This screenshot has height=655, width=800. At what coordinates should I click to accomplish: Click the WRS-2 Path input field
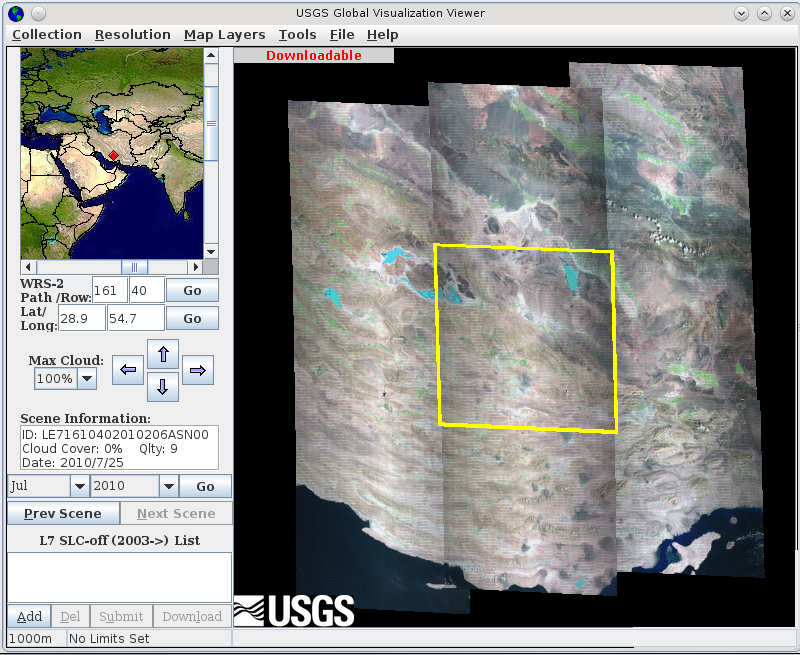pos(110,290)
